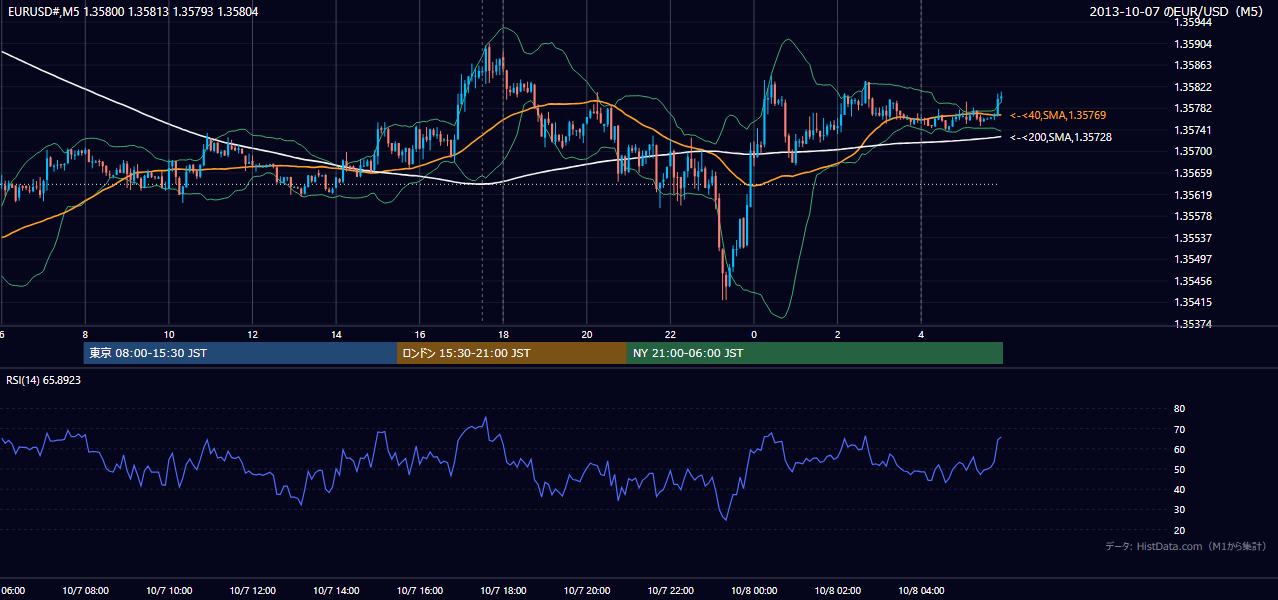Click the 2013-10-07 EUR/USD (M5) chart title
The height and width of the screenshot is (600, 1278).
(1176, 11)
